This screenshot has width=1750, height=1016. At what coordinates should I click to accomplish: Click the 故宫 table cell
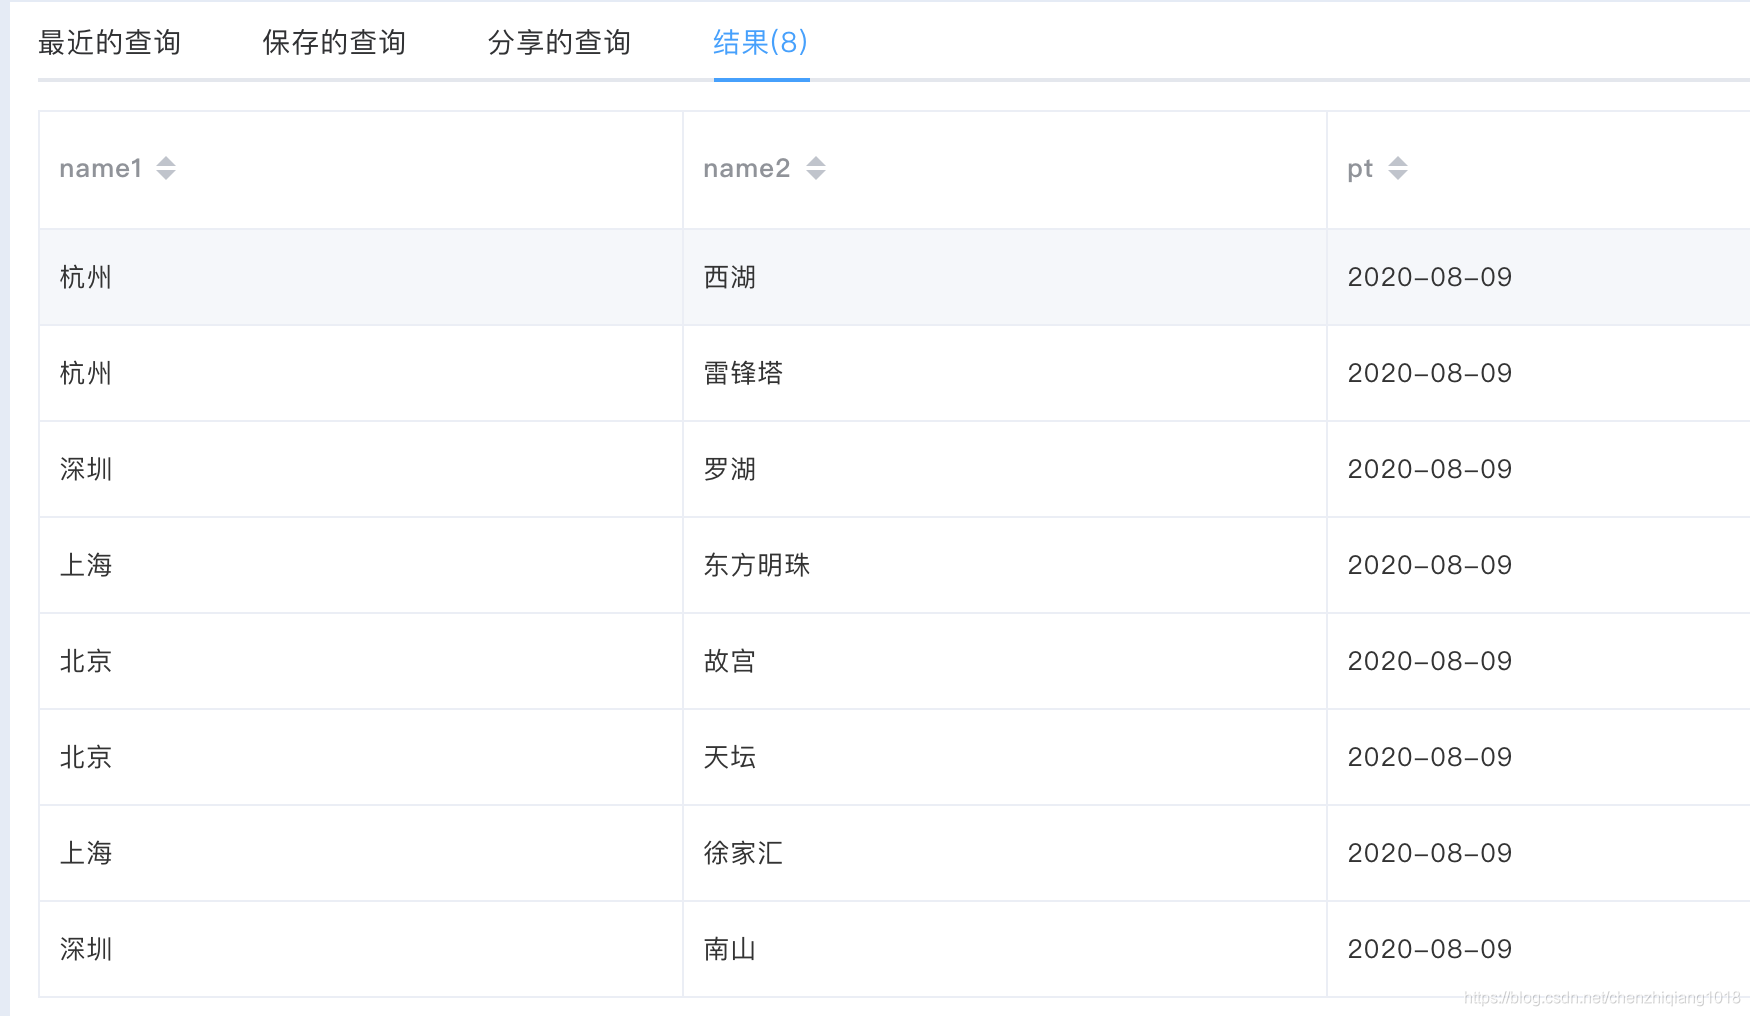point(729,661)
